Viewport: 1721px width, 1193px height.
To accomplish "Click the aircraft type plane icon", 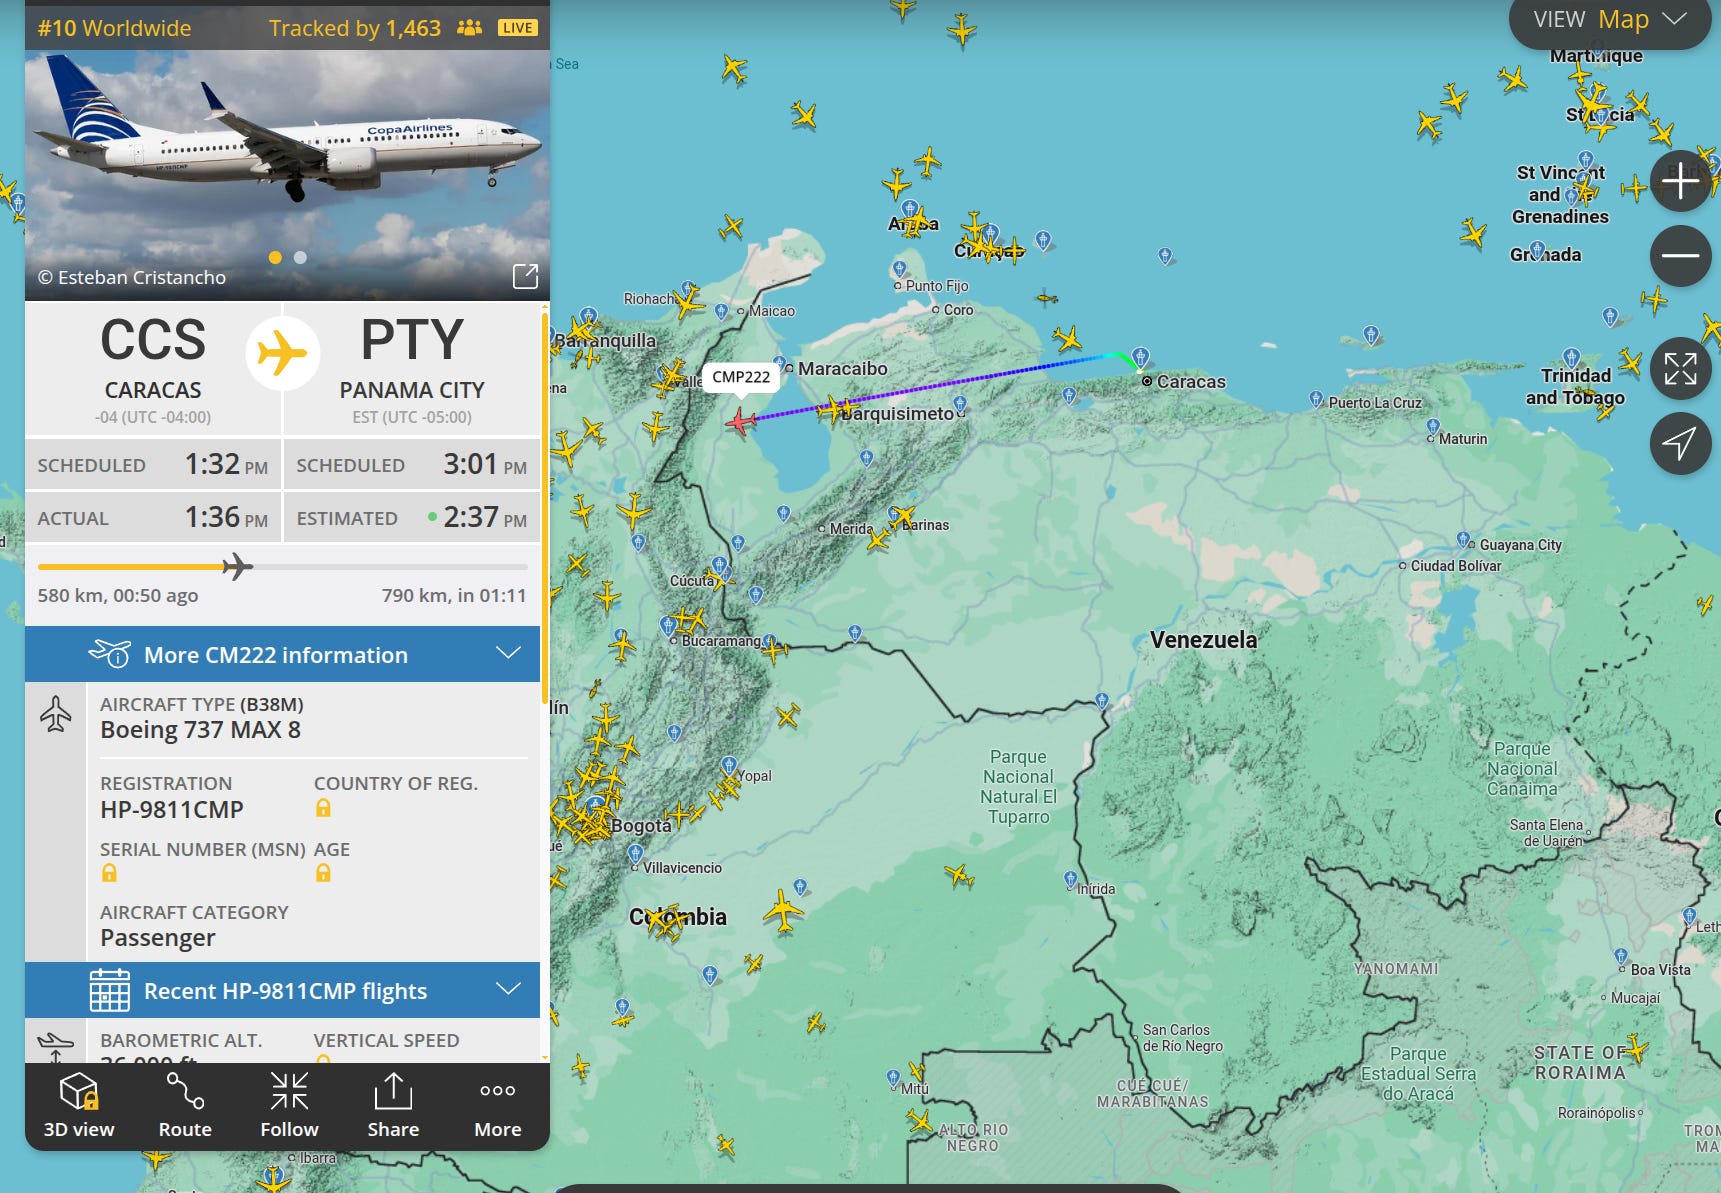I will point(56,714).
